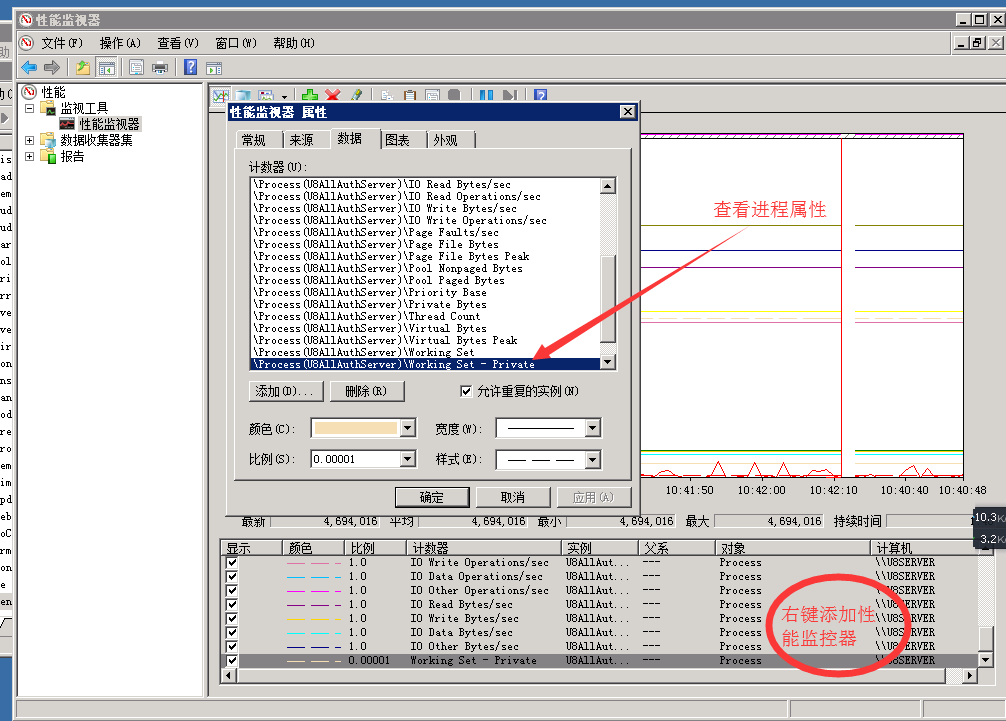Click the forward arrow toolbar icon
This screenshot has width=1006, height=721.
tap(52, 67)
